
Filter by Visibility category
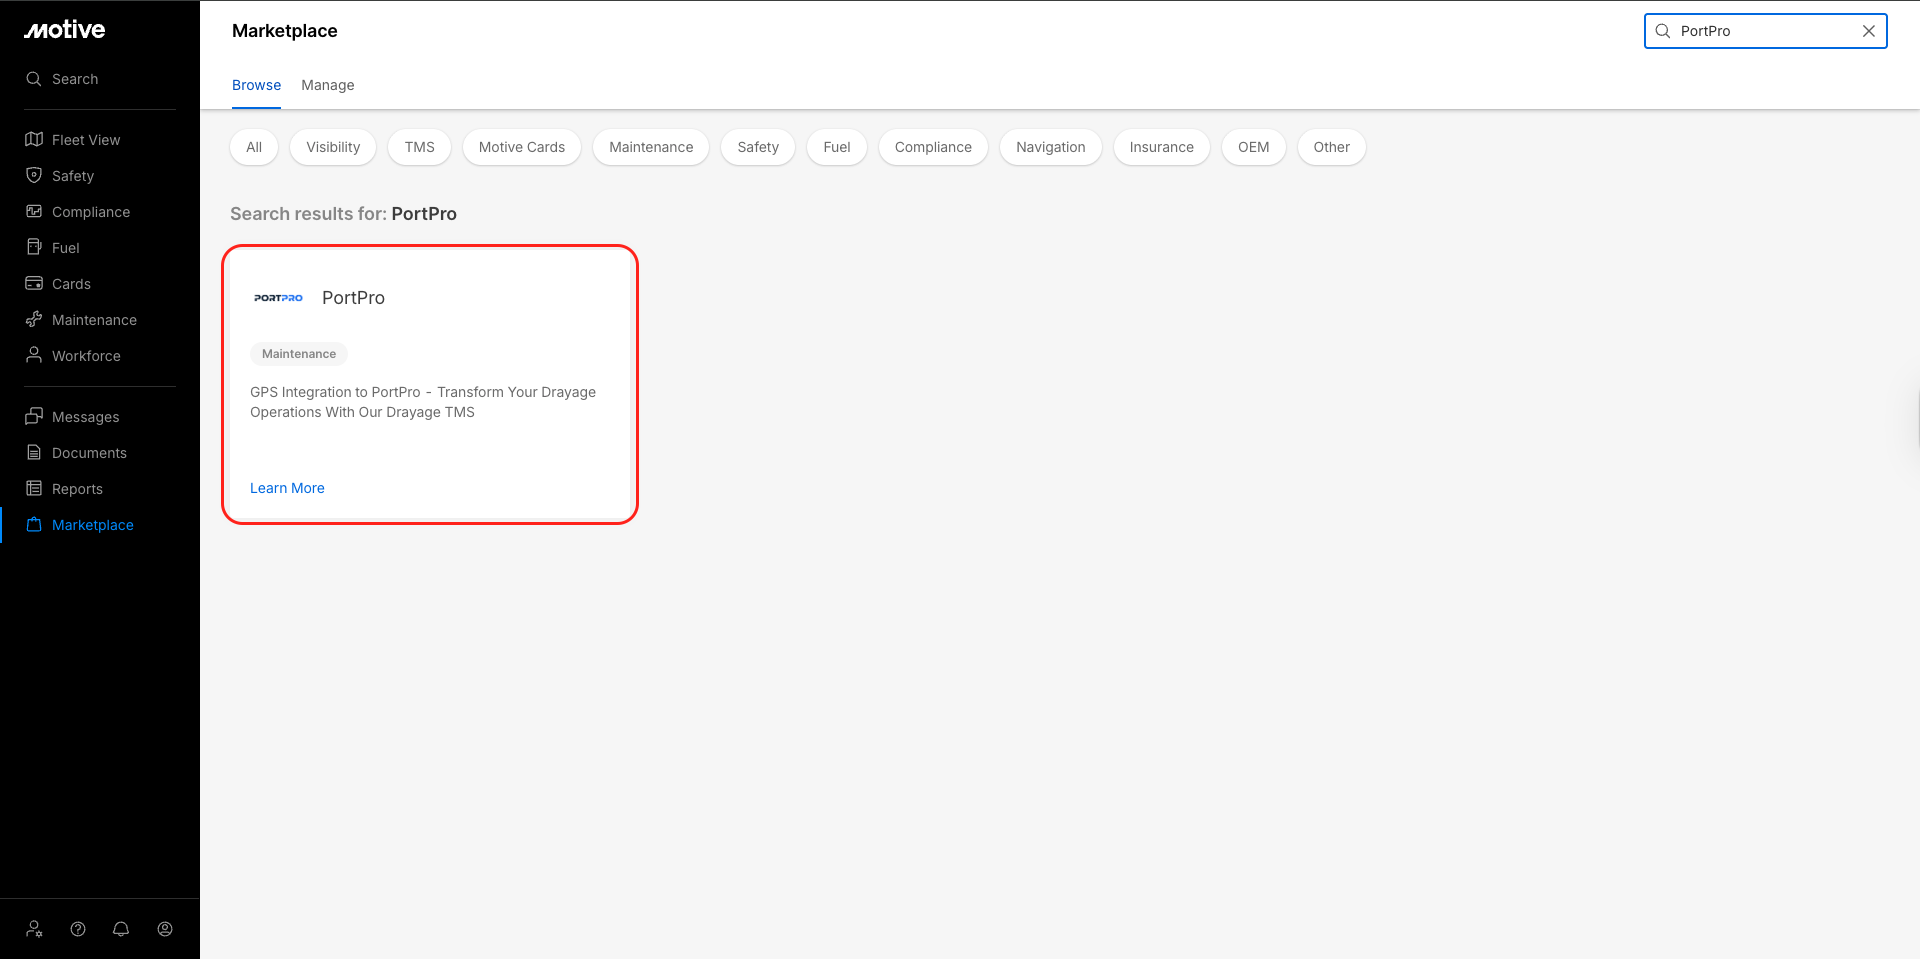click(333, 147)
